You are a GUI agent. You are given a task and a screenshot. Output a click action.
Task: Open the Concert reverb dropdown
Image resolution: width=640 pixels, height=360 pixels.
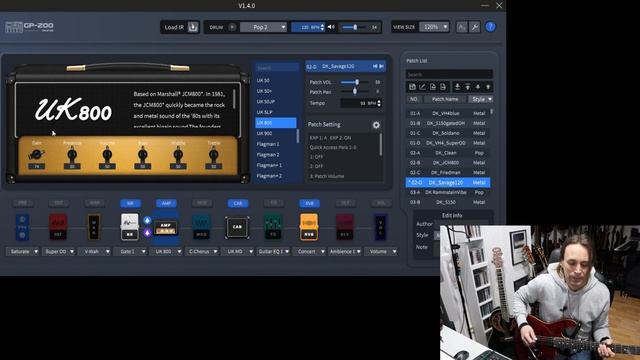pyautogui.click(x=309, y=251)
